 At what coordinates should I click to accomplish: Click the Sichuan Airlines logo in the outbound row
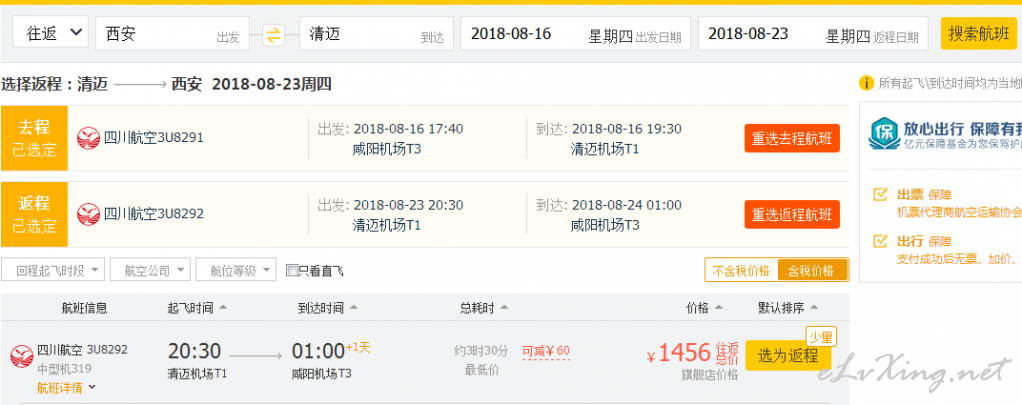pos(89,138)
